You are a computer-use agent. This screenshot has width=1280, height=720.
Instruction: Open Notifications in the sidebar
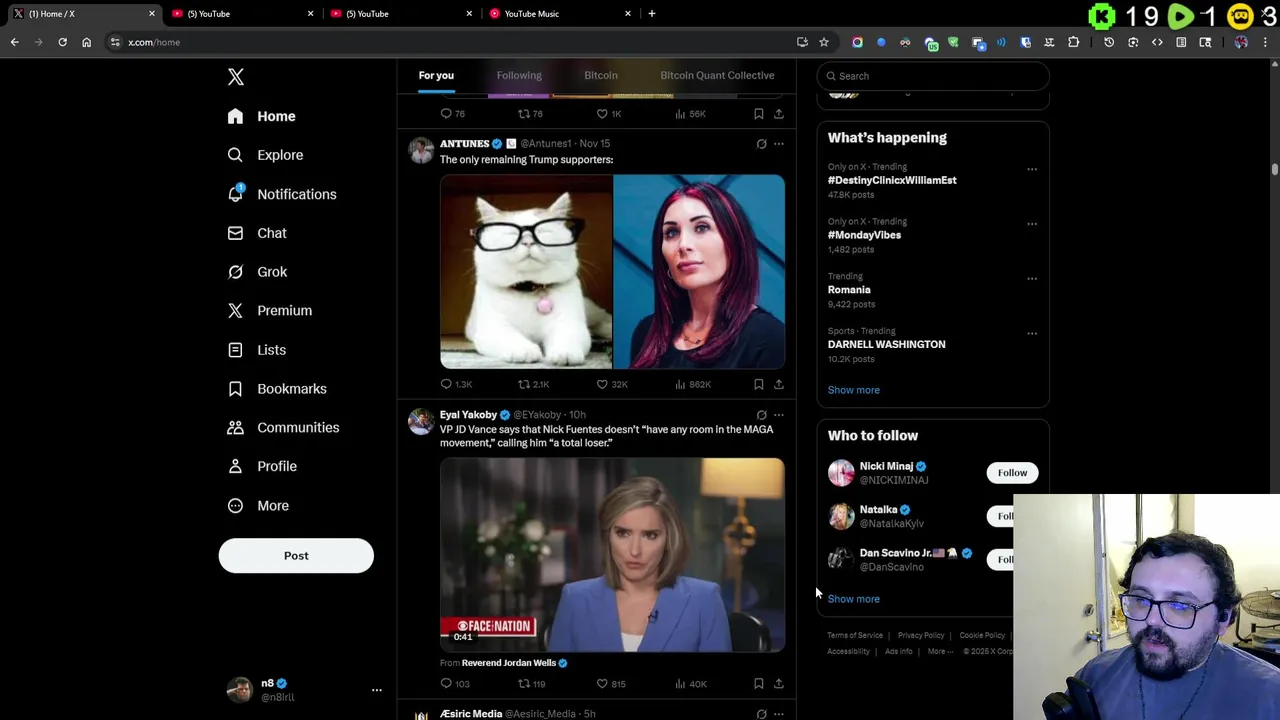(x=282, y=194)
